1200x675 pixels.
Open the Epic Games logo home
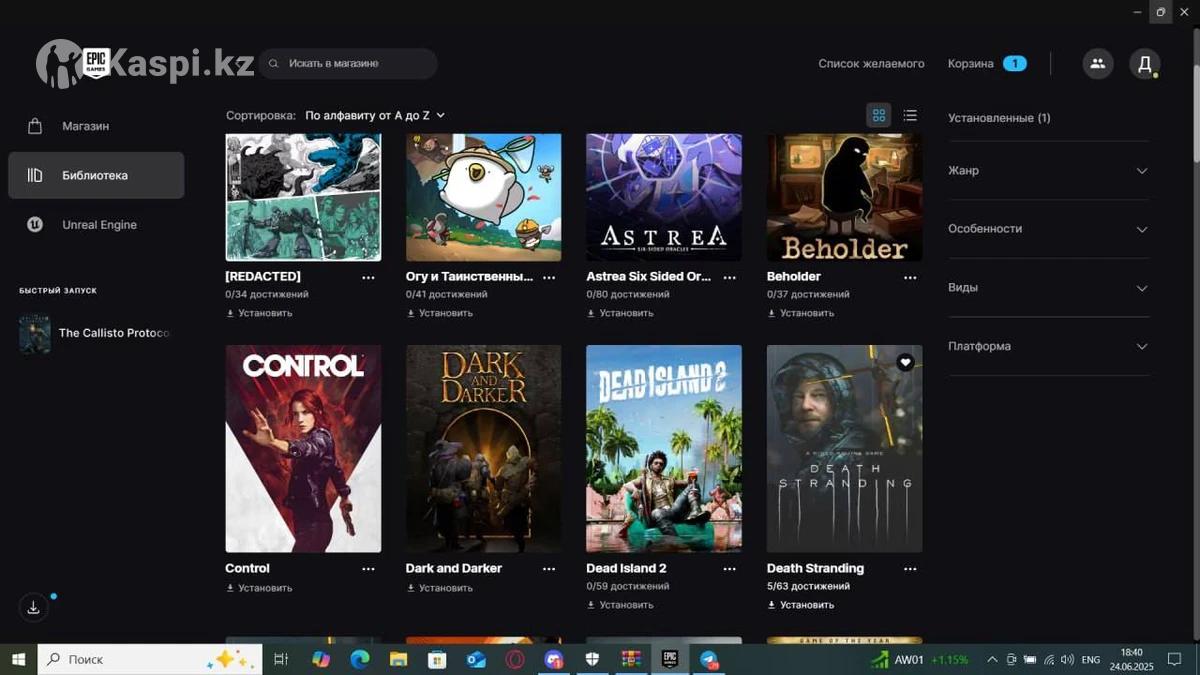[x=96, y=61]
